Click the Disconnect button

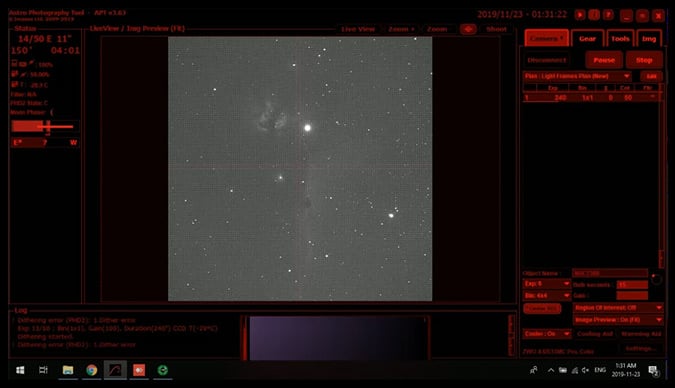click(547, 60)
